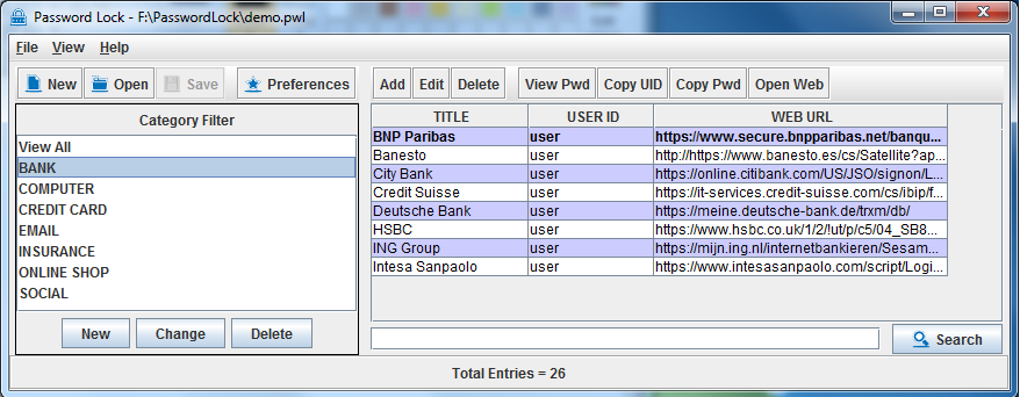Select the INSURANCE category
The width and height of the screenshot is (1020, 397).
(x=186, y=251)
